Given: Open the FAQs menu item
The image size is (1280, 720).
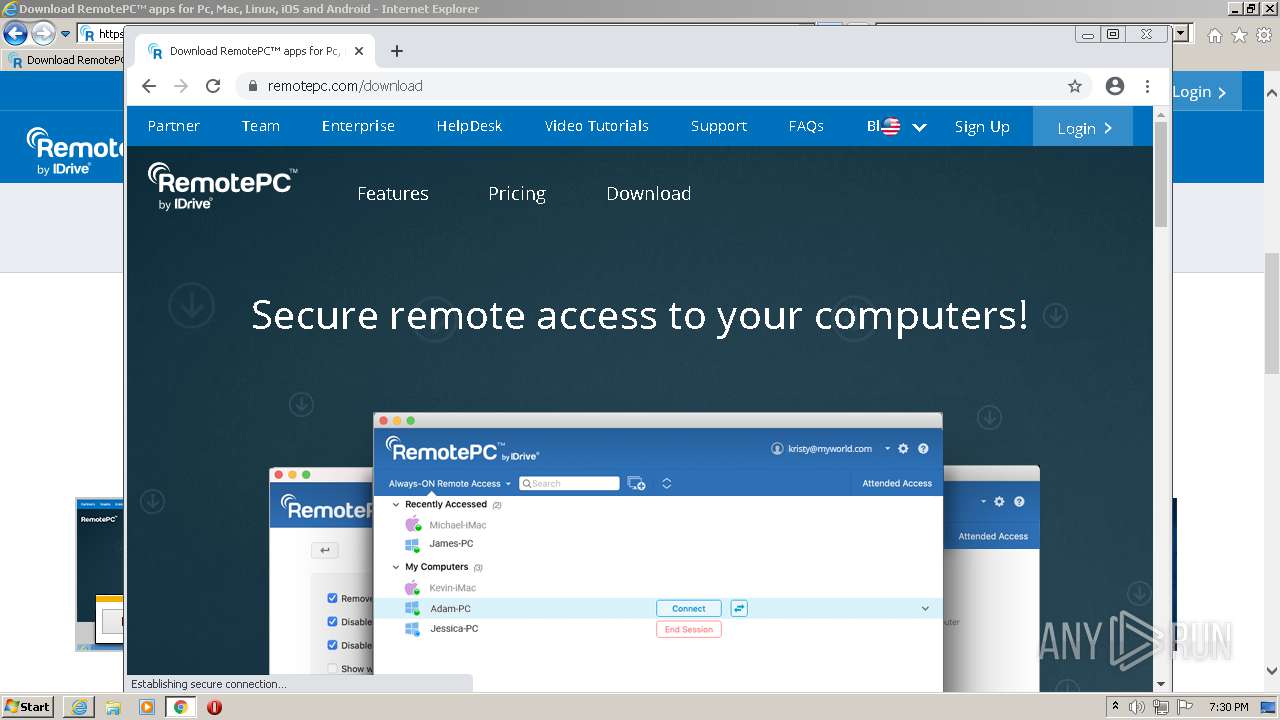Looking at the screenshot, I should pyautogui.click(x=806, y=126).
